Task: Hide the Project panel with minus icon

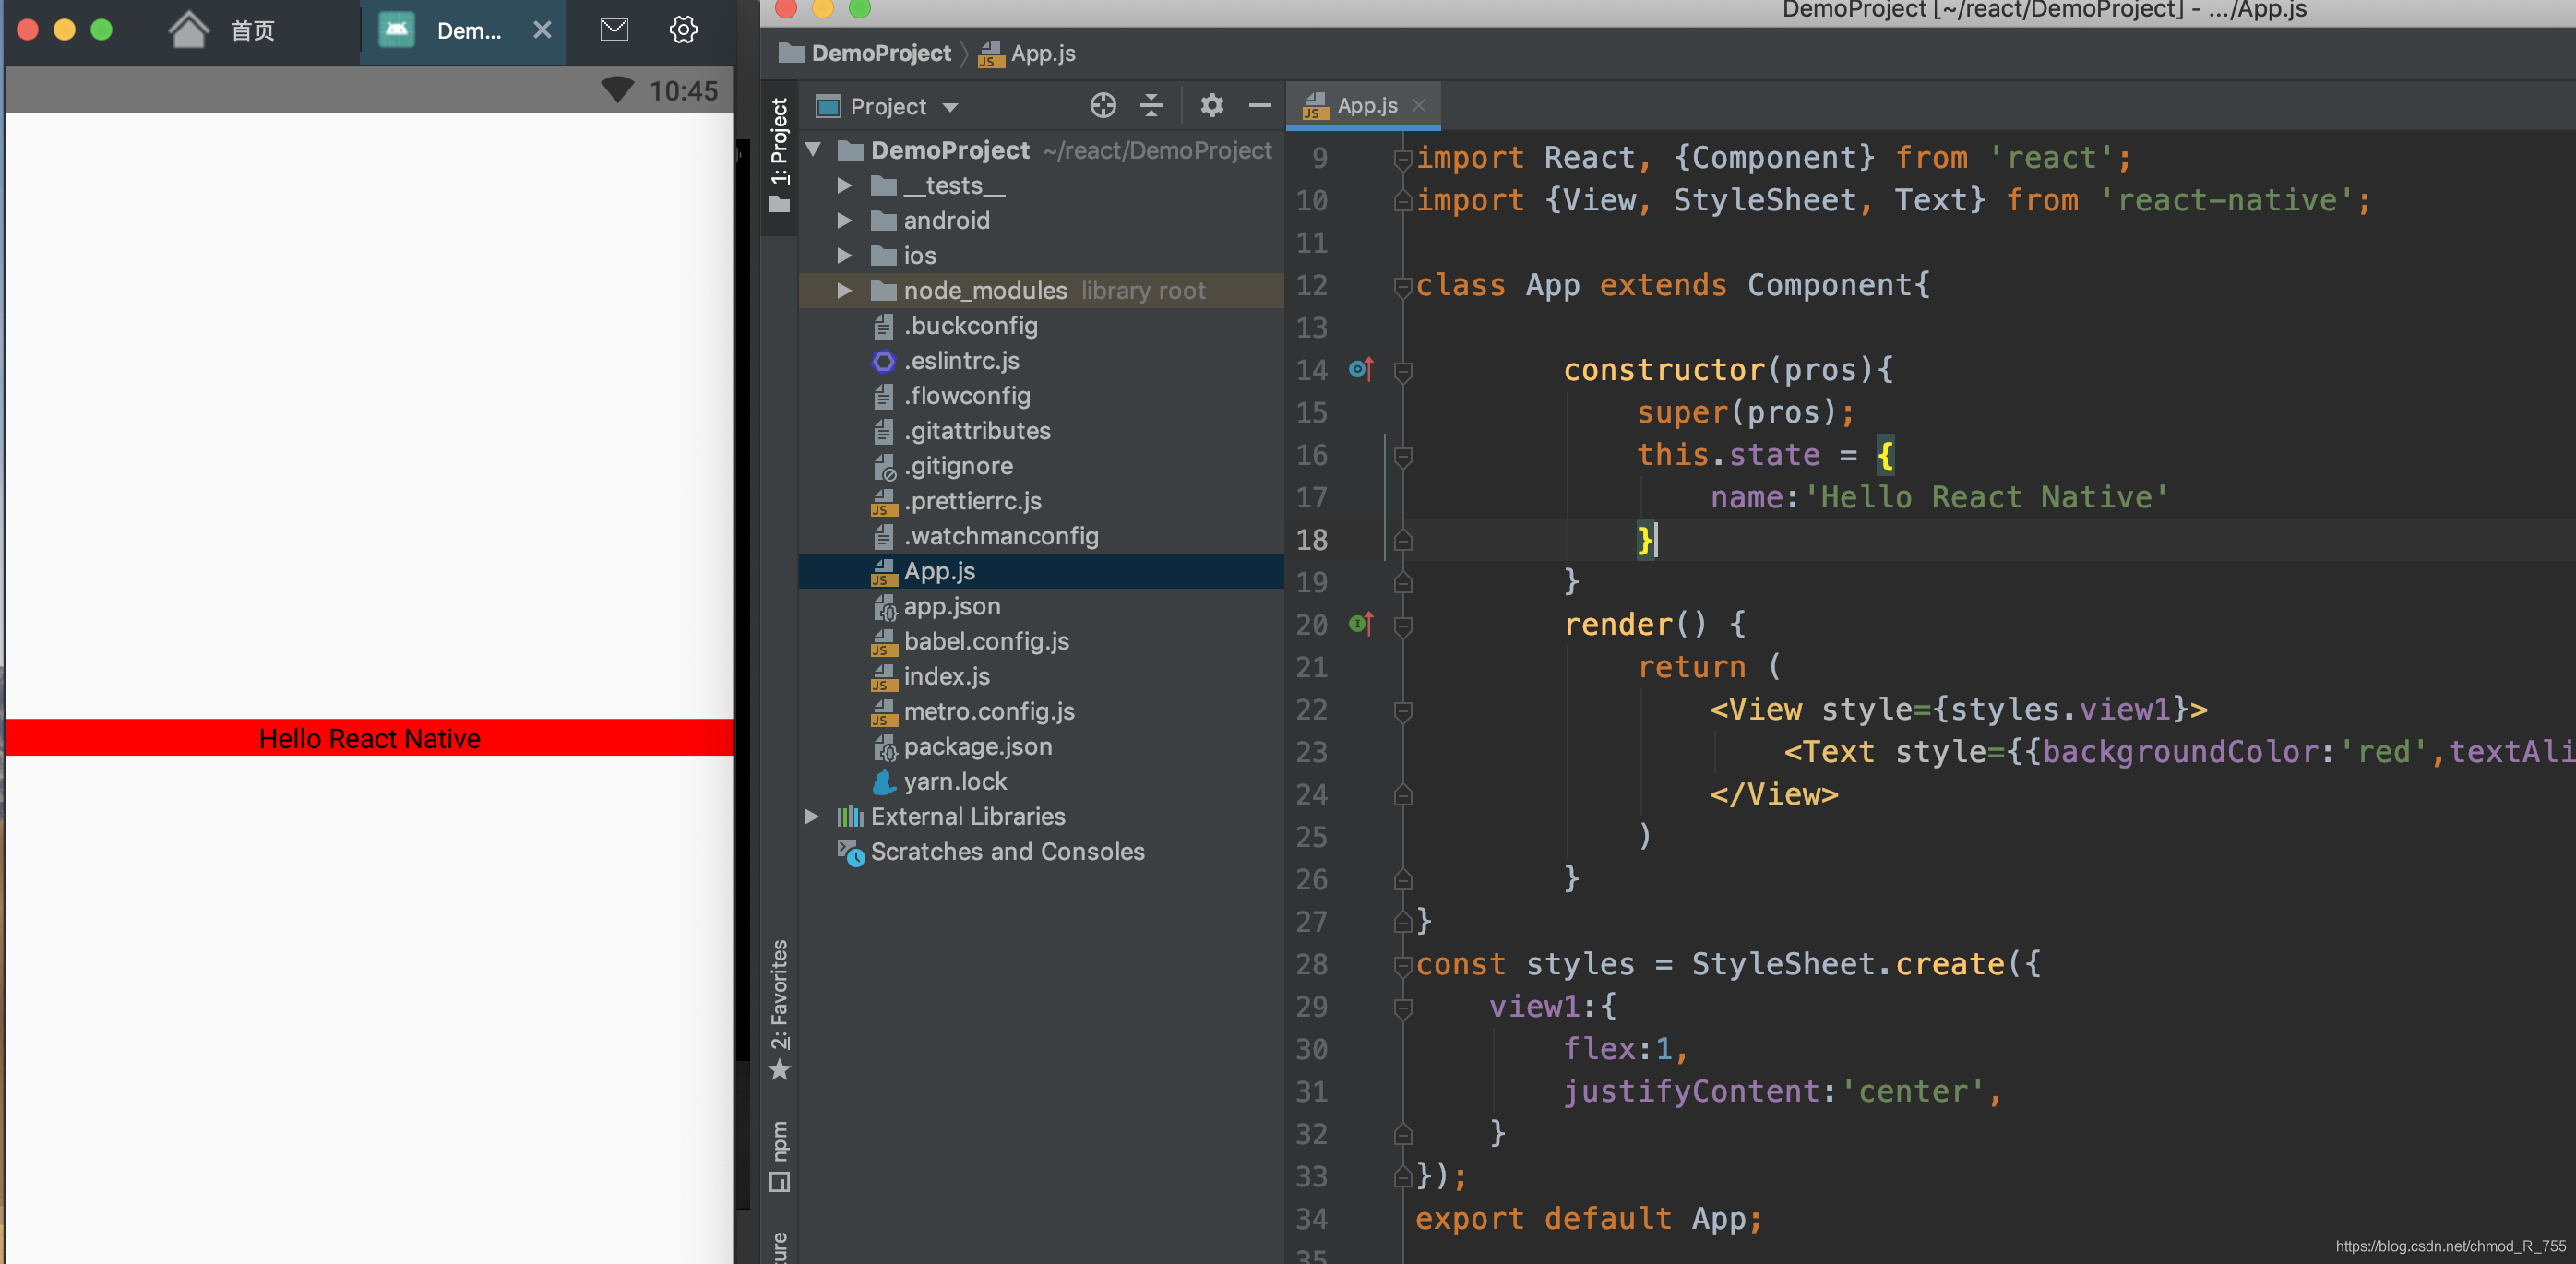Action: pos(1259,106)
